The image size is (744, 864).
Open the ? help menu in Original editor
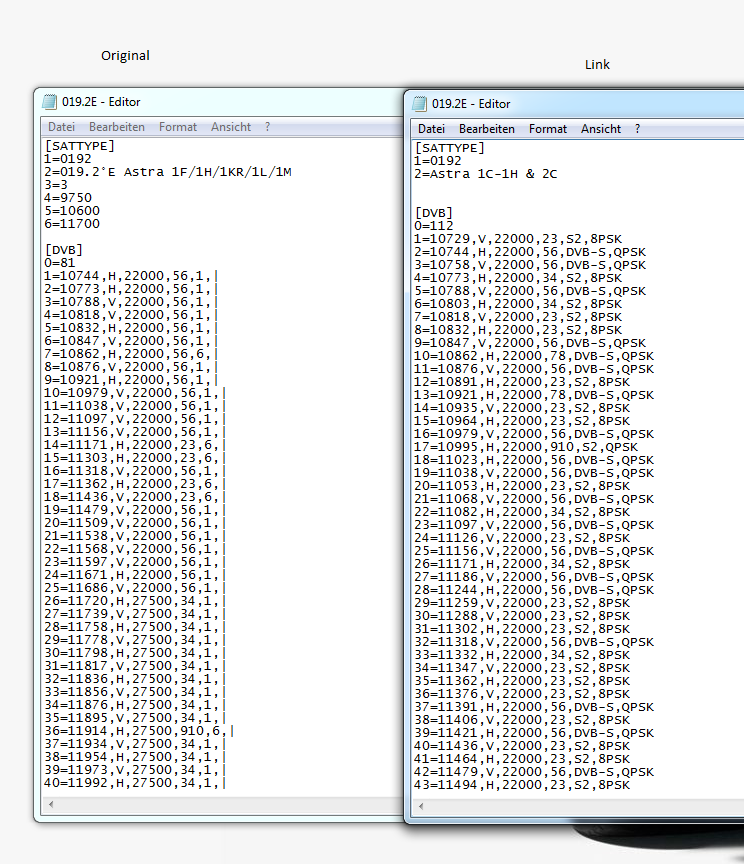tap(267, 127)
